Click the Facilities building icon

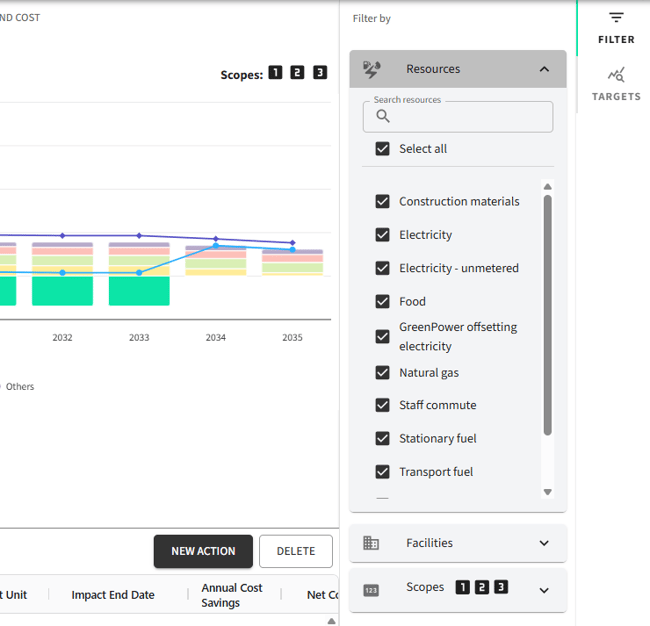371,543
